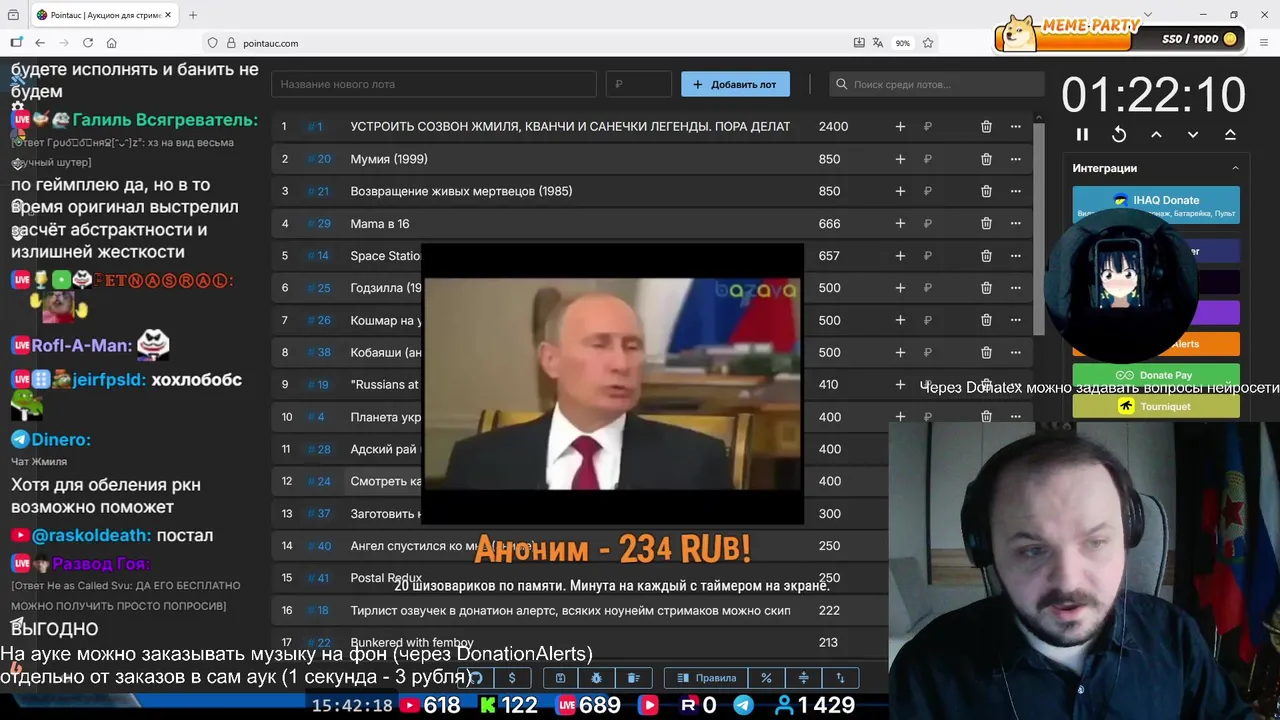Screen dimensions: 1280x720
Task: Open a new browser tab
Action: (193, 15)
